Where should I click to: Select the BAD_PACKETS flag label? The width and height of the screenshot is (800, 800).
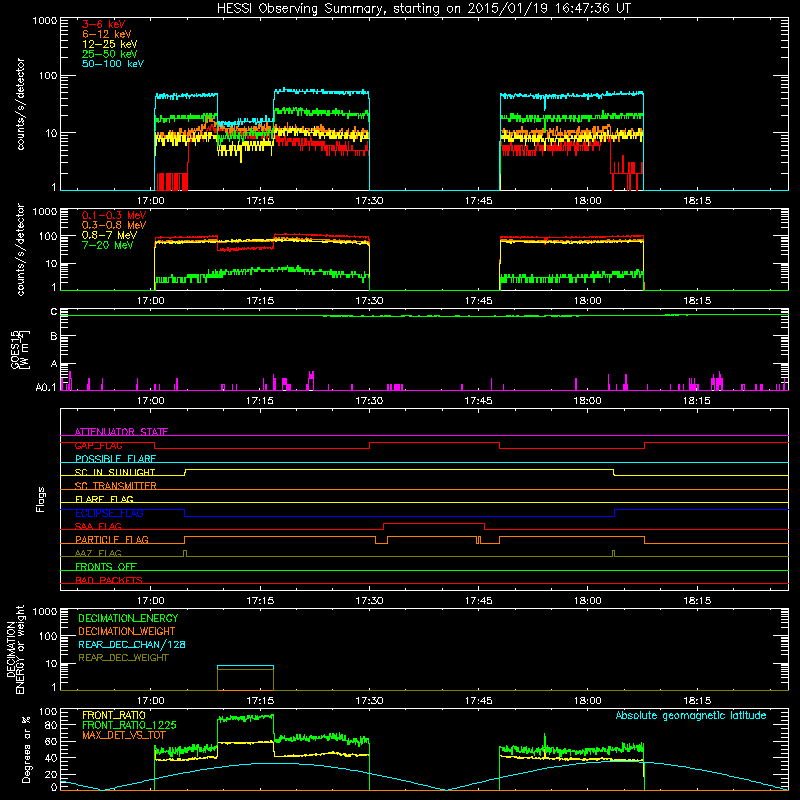point(109,580)
